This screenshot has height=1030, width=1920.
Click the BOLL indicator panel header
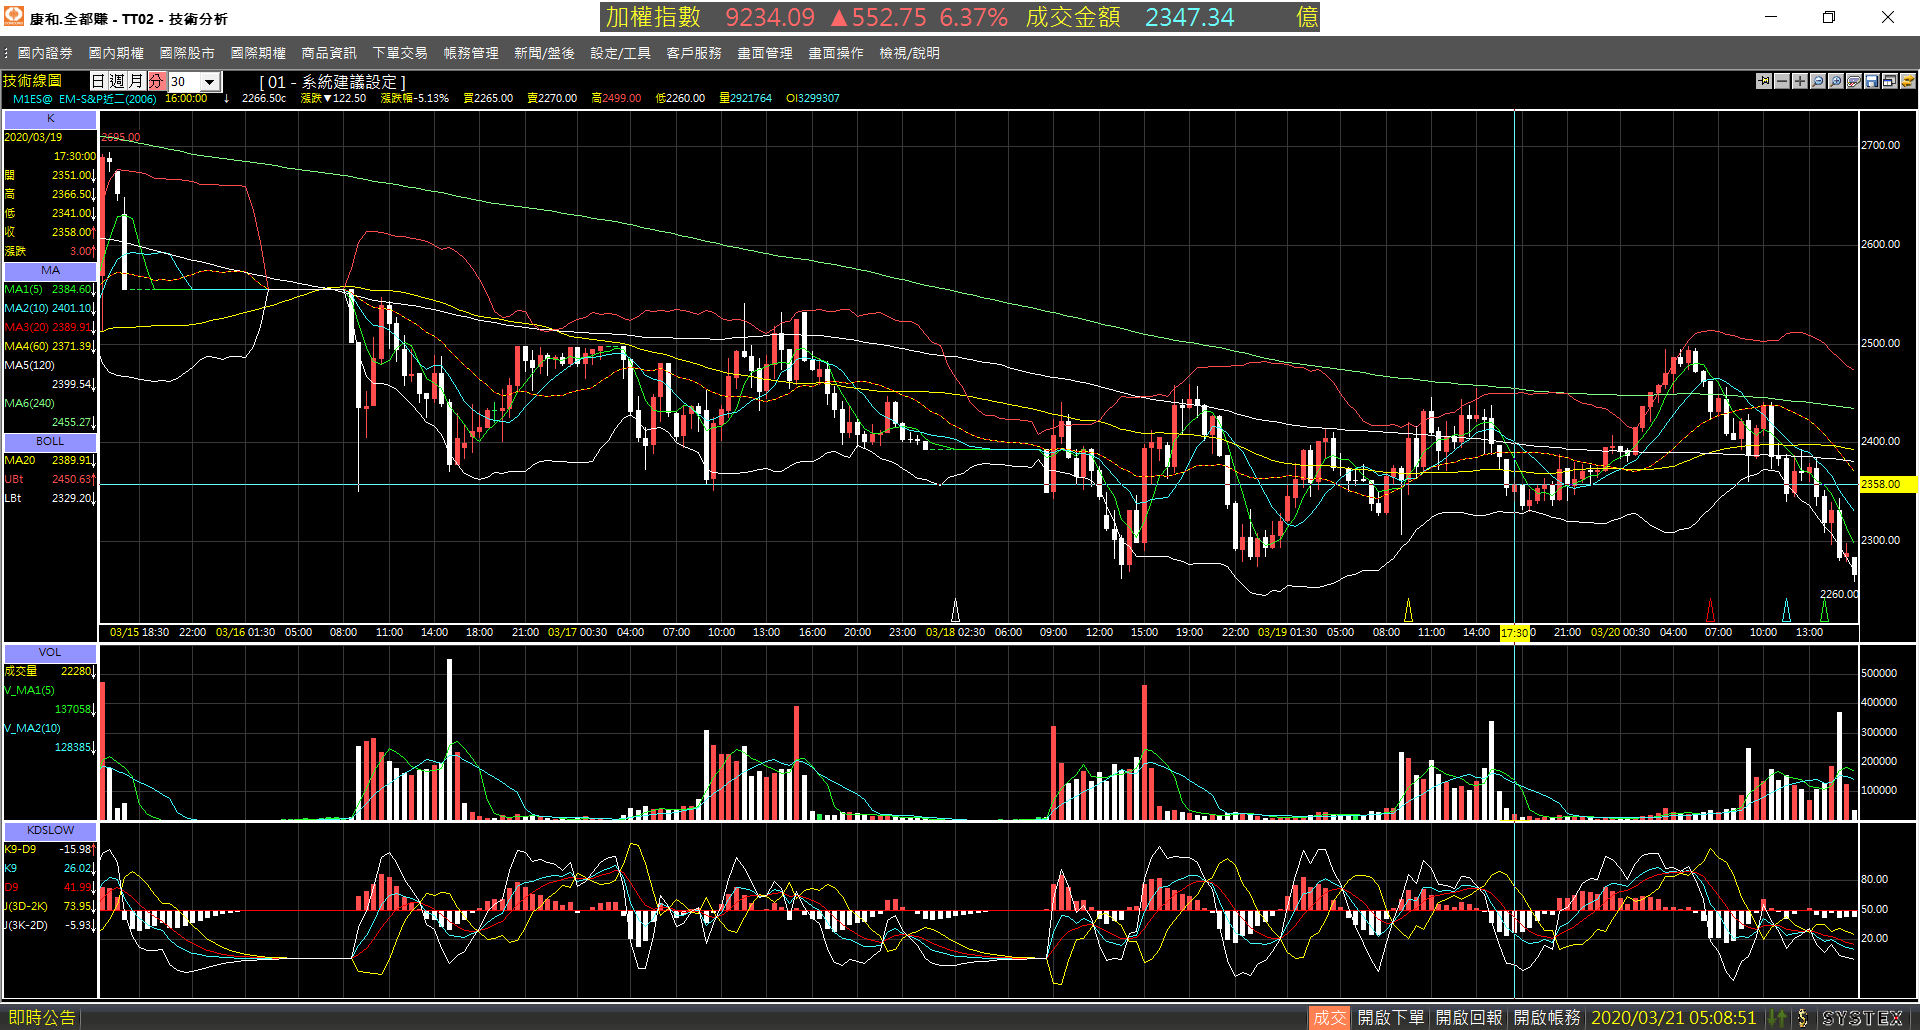coord(50,441)
